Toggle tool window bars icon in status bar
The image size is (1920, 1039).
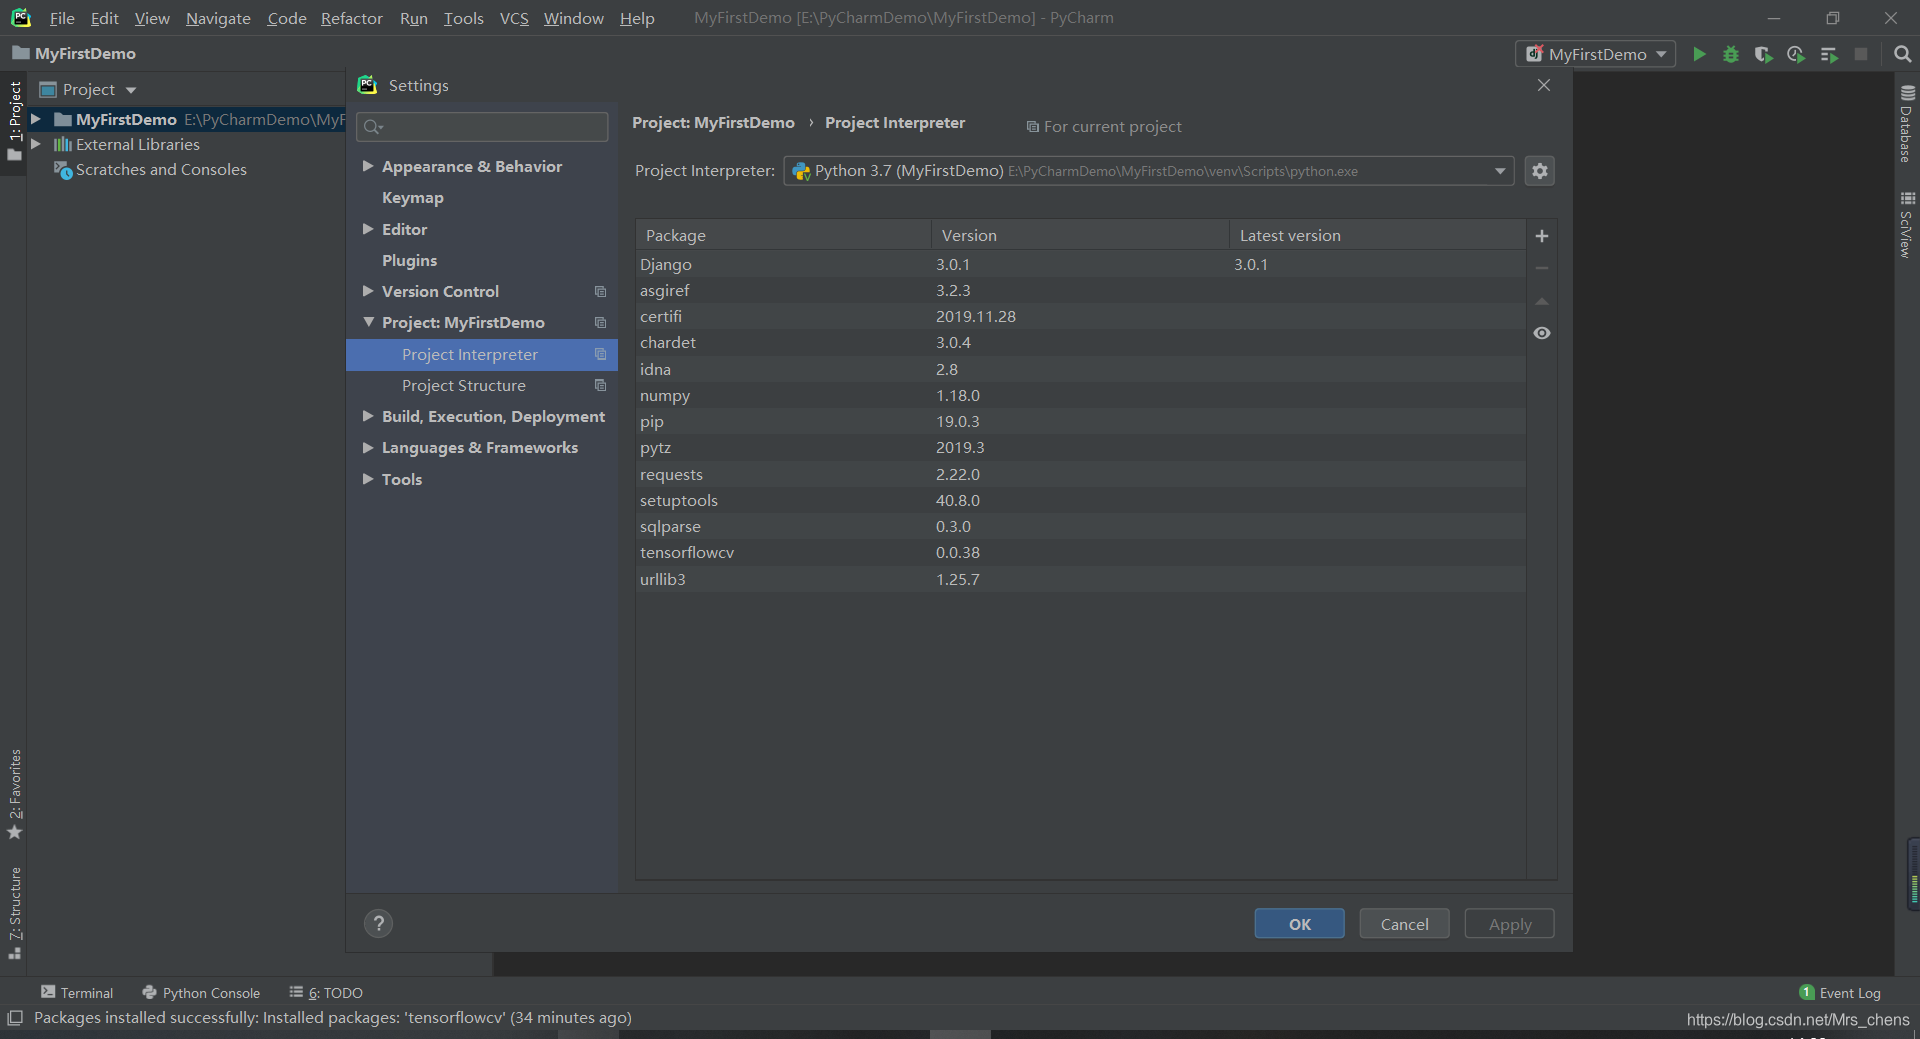[x=14, y=1018]
